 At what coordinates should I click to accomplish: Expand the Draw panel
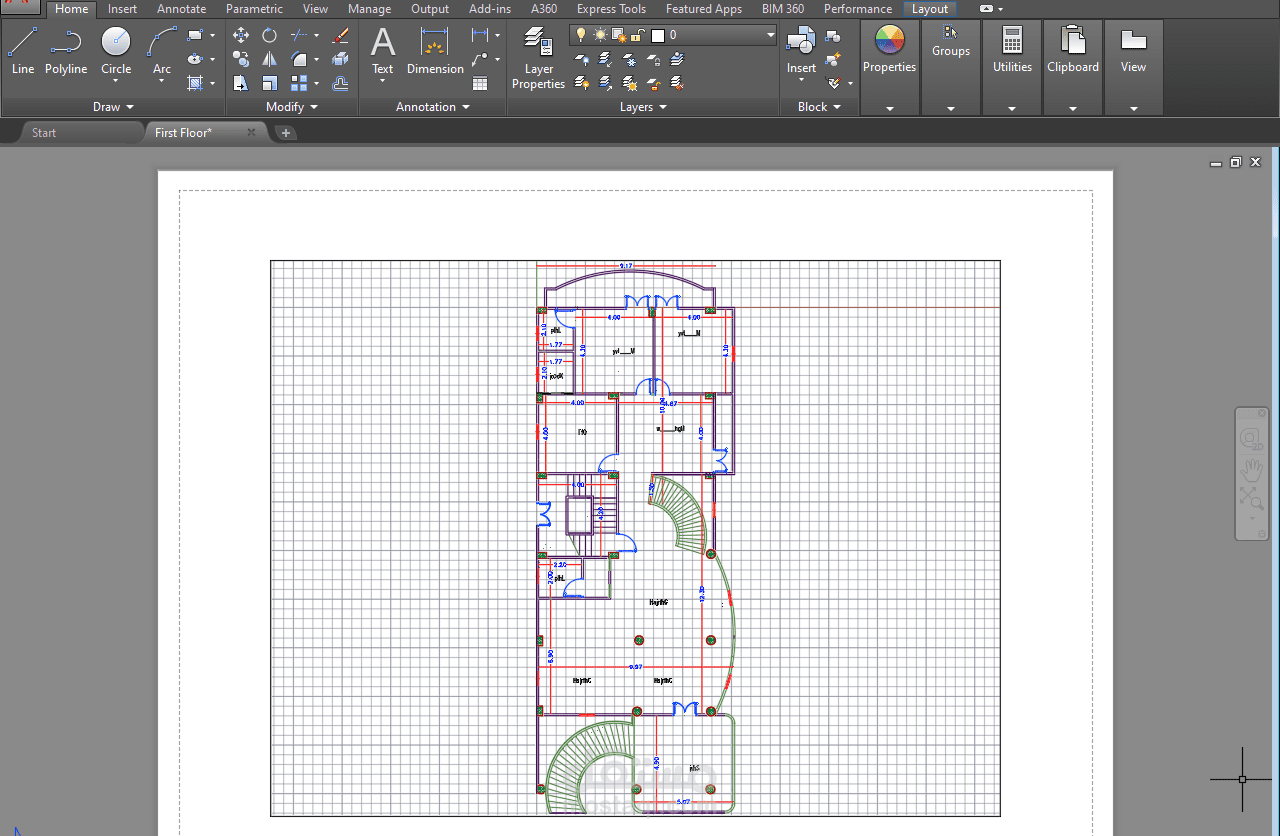[113, 107]
